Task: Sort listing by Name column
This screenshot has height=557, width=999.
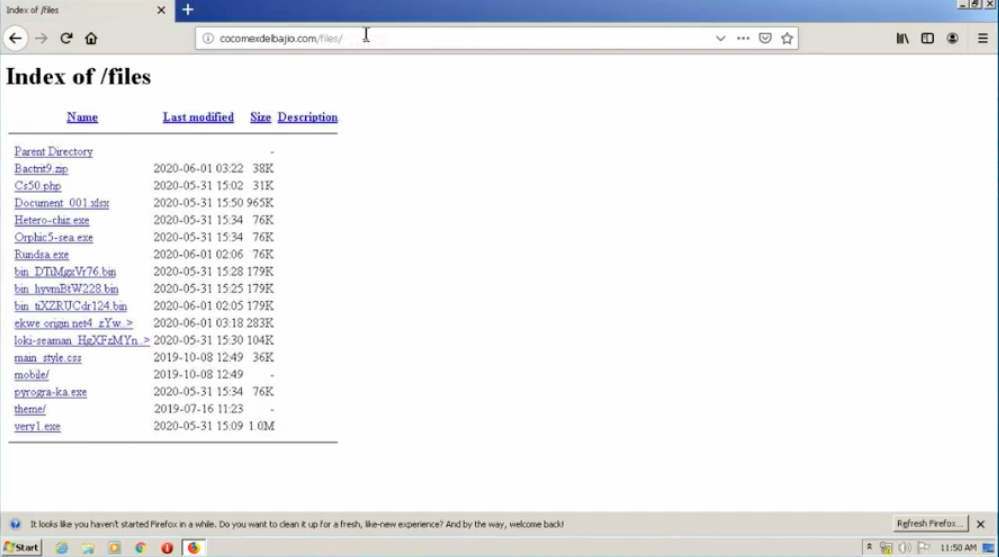Action: (82, 117)
